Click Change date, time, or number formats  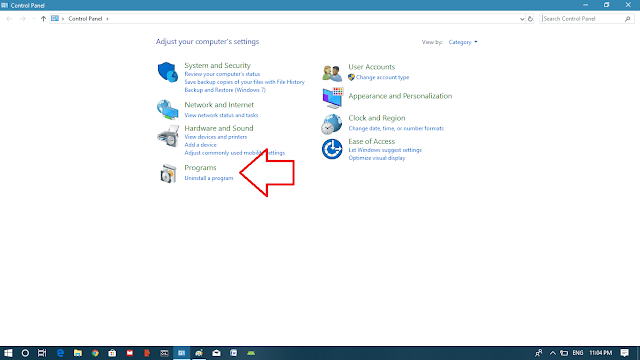[396, 129]
